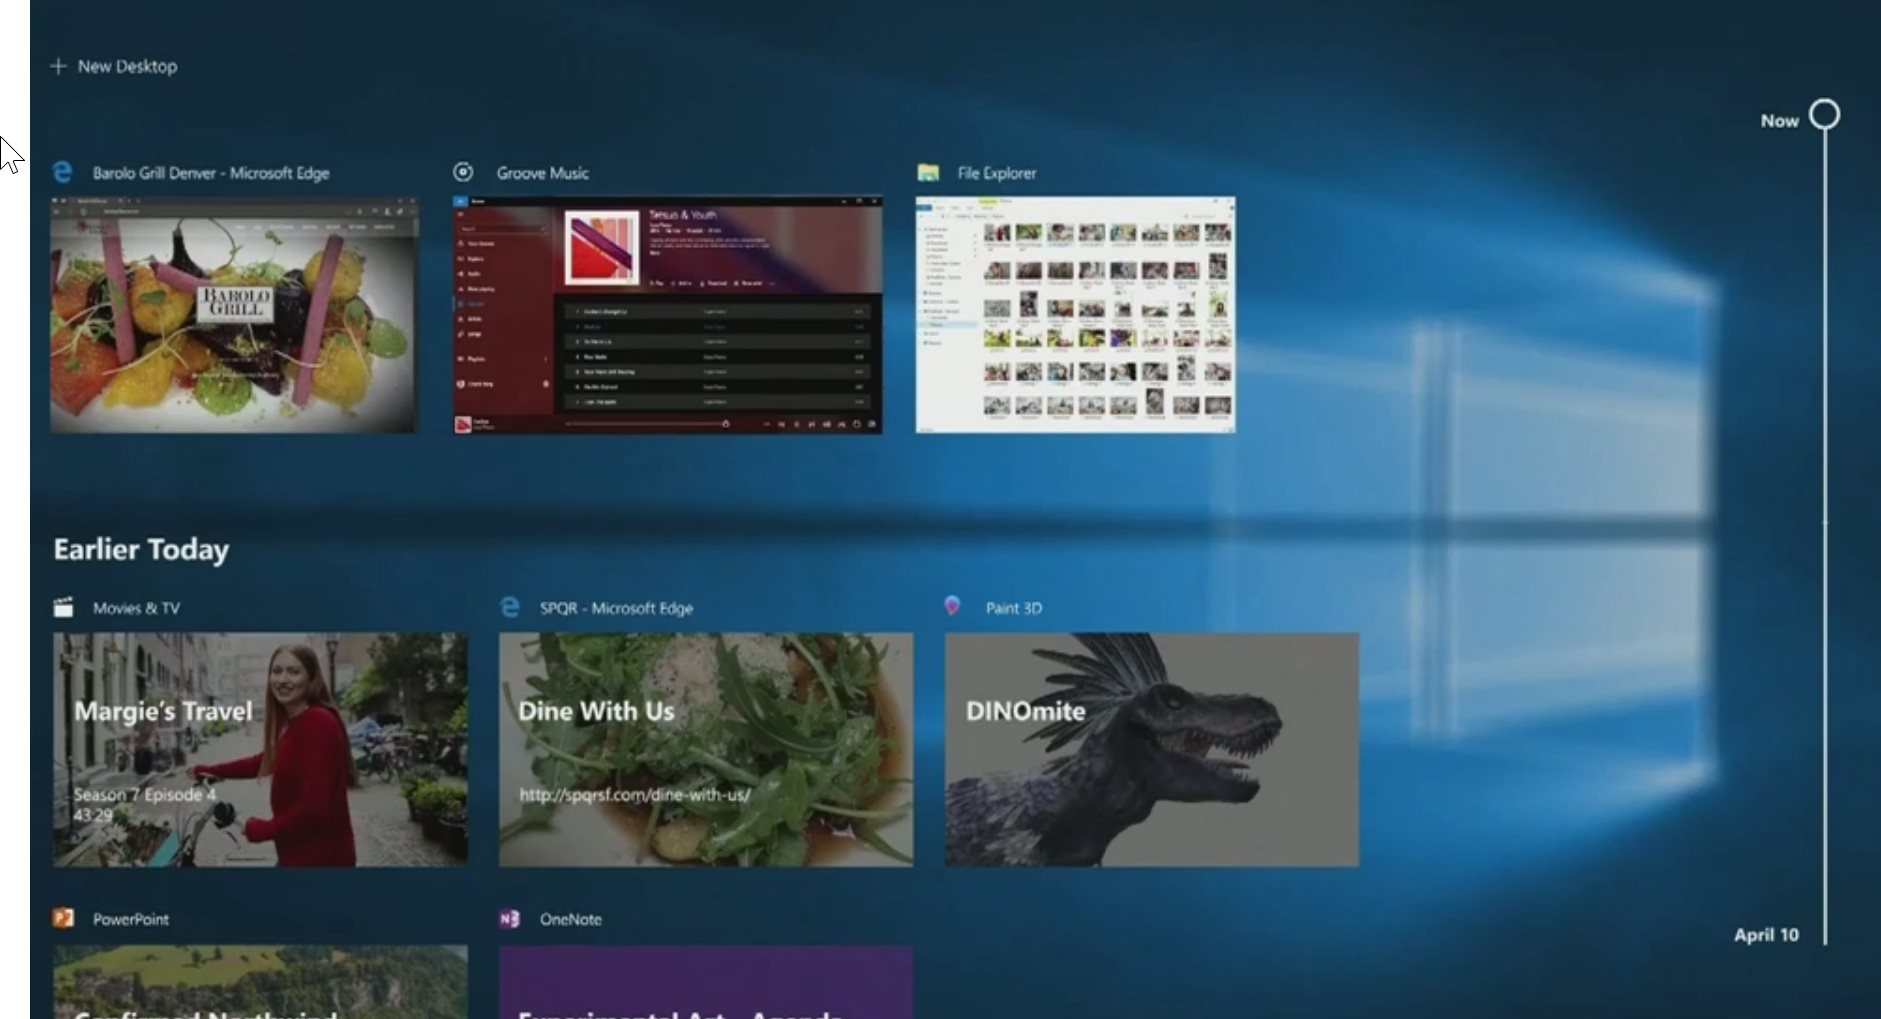This screenshot has height=1019, width=1881.
Task: Click the Movies & TV clapperboard icon
Action: pos(64,607)
